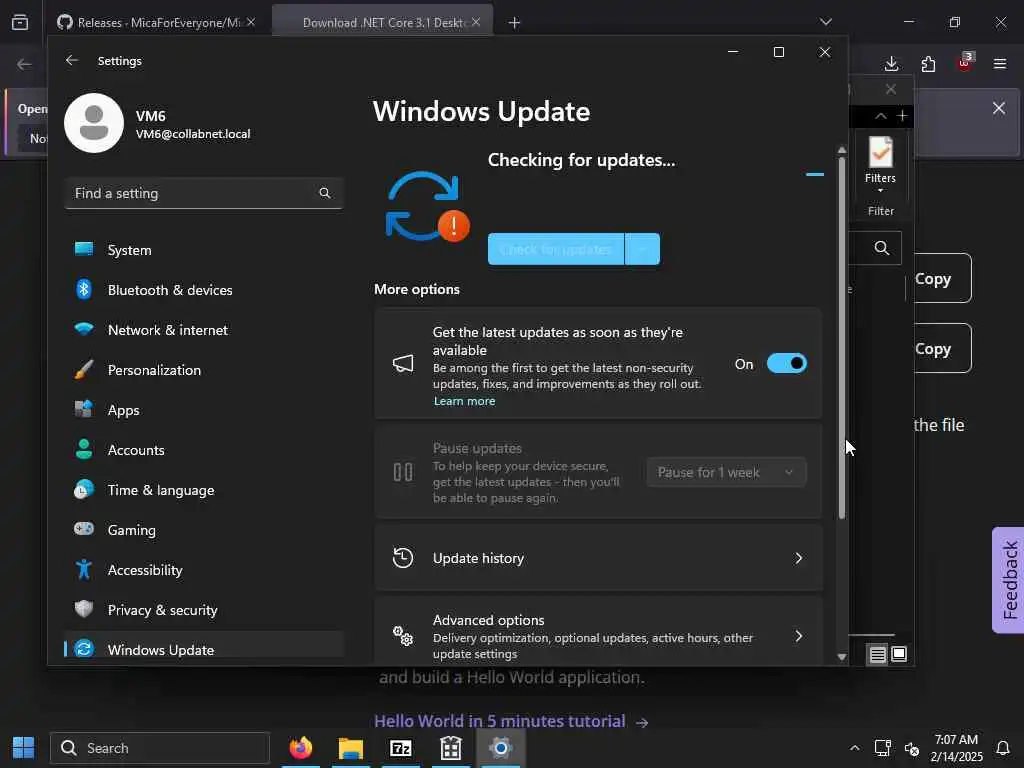Click the taskbar Search box
This screenshot has width=1024, height=768.
click(160, 748)
